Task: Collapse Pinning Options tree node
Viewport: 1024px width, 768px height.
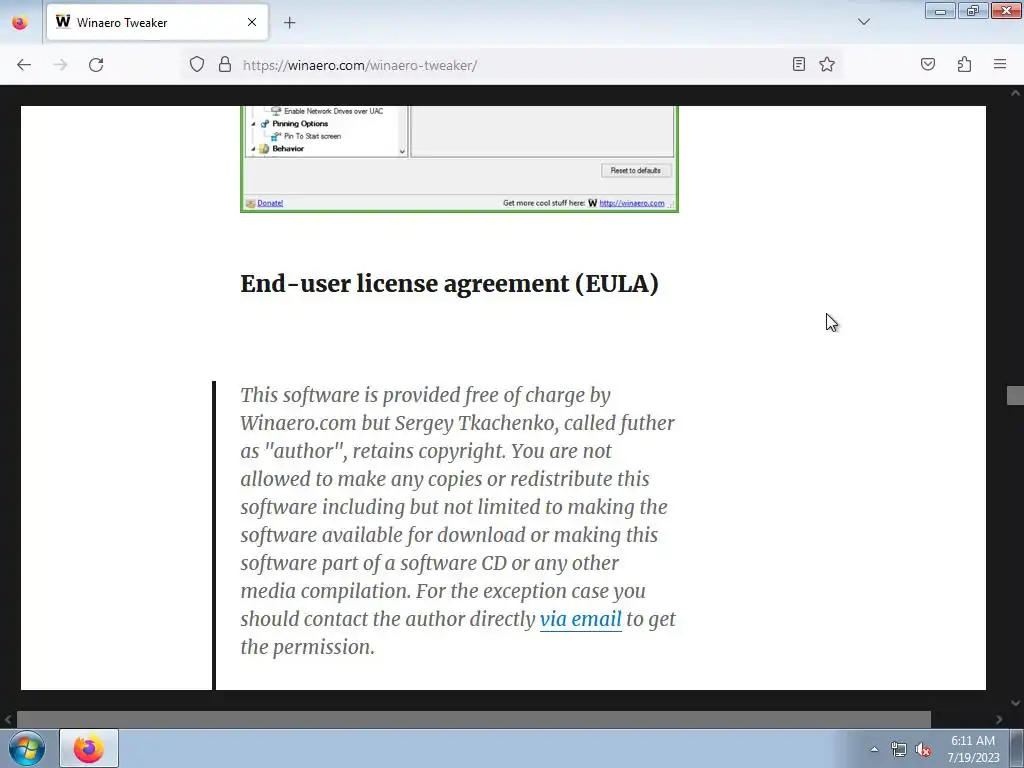Action: 253,123
